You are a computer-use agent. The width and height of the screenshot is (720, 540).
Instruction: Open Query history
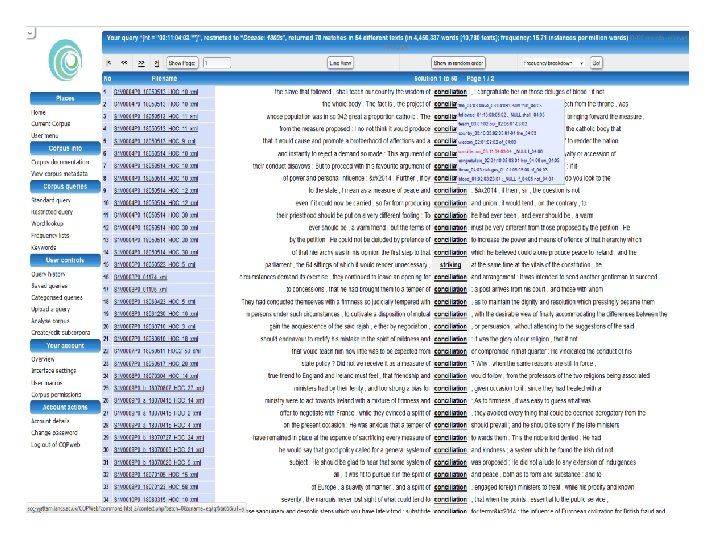[48, 274]
